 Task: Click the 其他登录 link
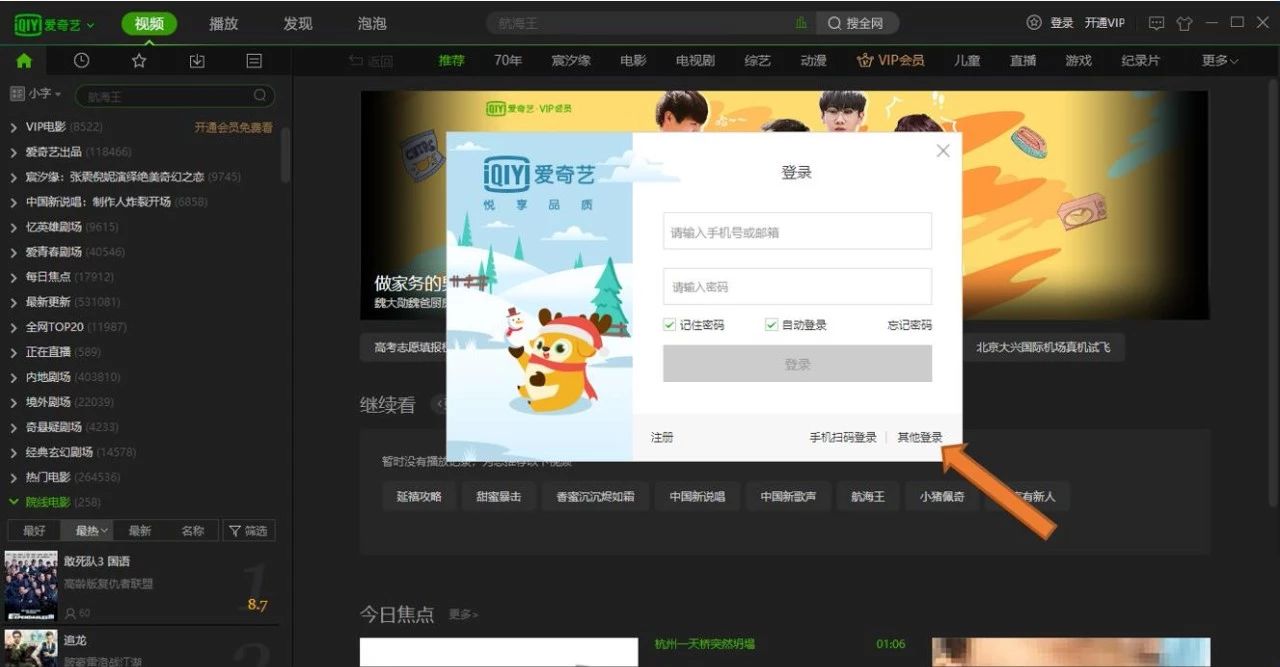(x=920, y=438)
